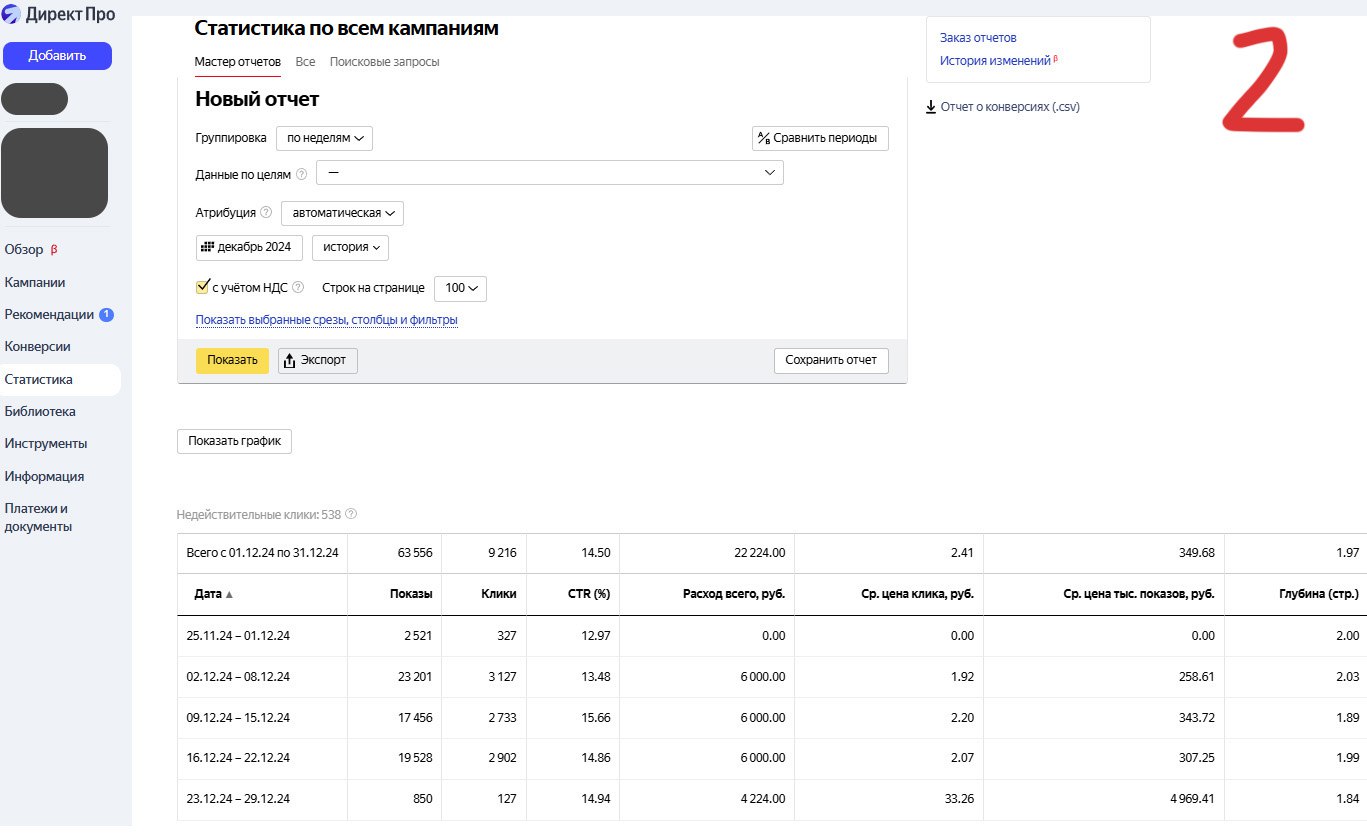The height and width of the screenshot is (836, 1367).
Task: Click the total spend value 22 224.00
Action: [759, 553]
